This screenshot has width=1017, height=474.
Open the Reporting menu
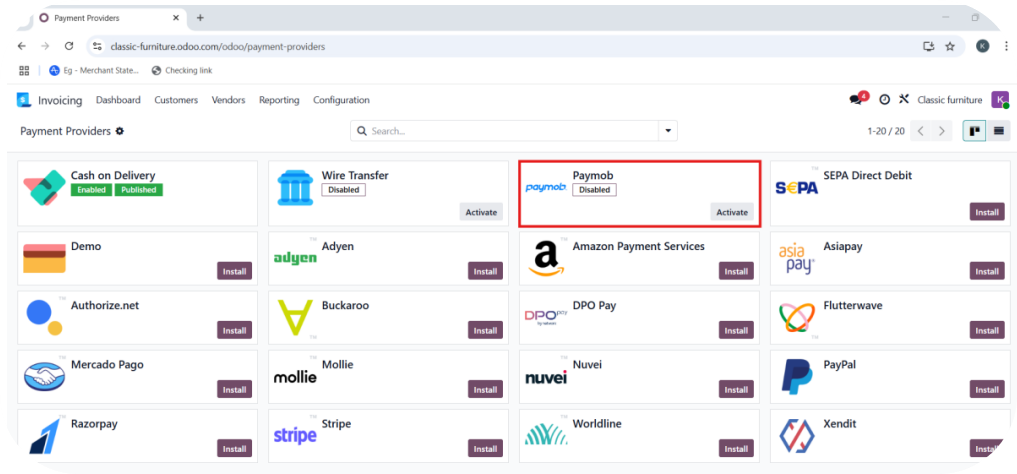(x=279, y=100)
